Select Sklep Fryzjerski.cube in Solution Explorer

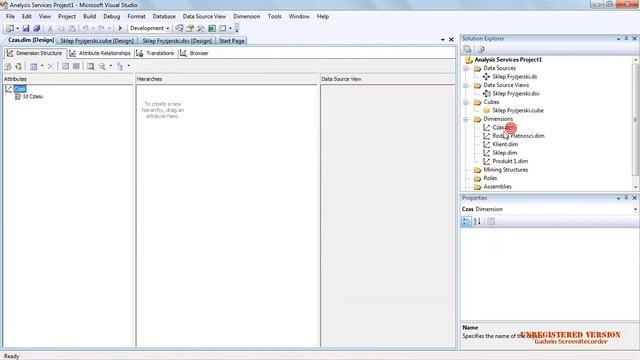[x=518, y=111]
